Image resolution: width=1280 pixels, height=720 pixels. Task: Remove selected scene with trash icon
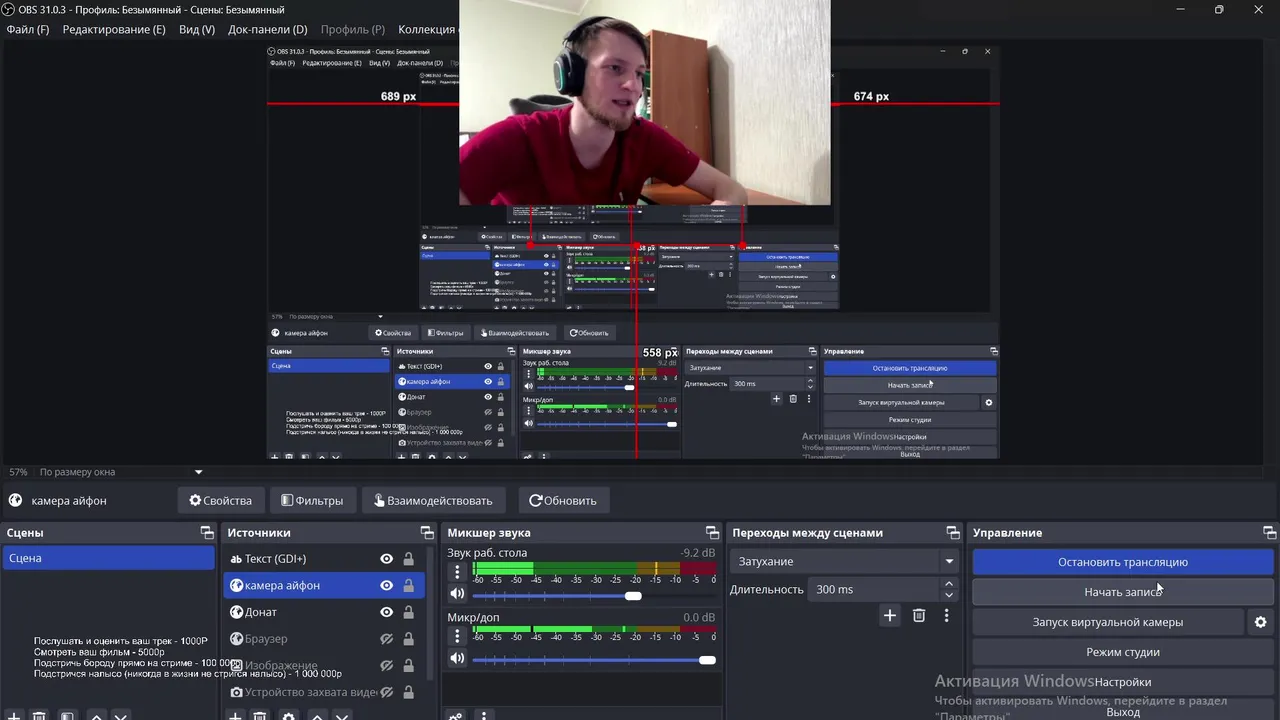39,716
